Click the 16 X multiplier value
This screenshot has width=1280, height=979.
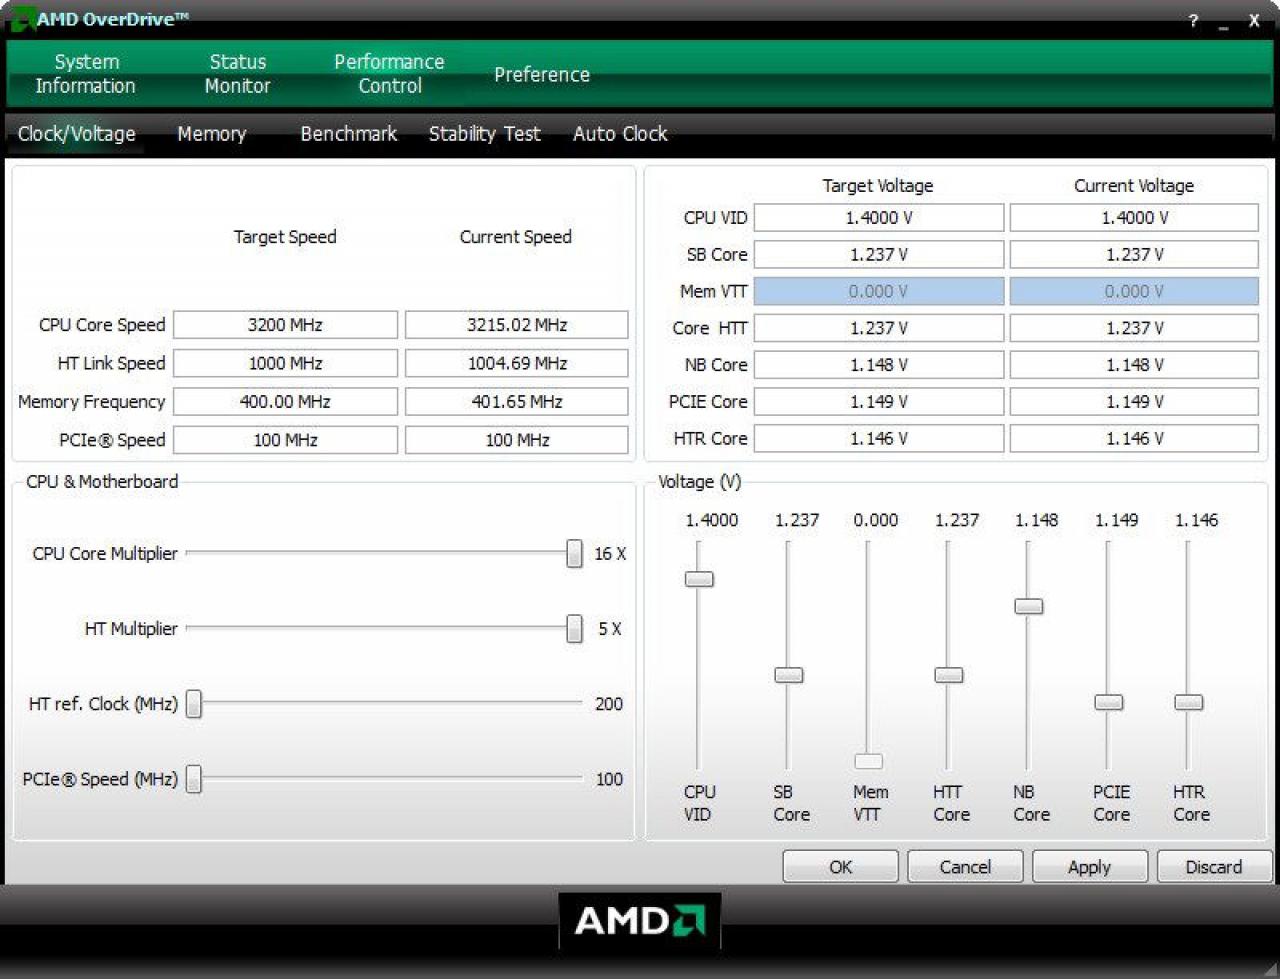tap(610, 554)
